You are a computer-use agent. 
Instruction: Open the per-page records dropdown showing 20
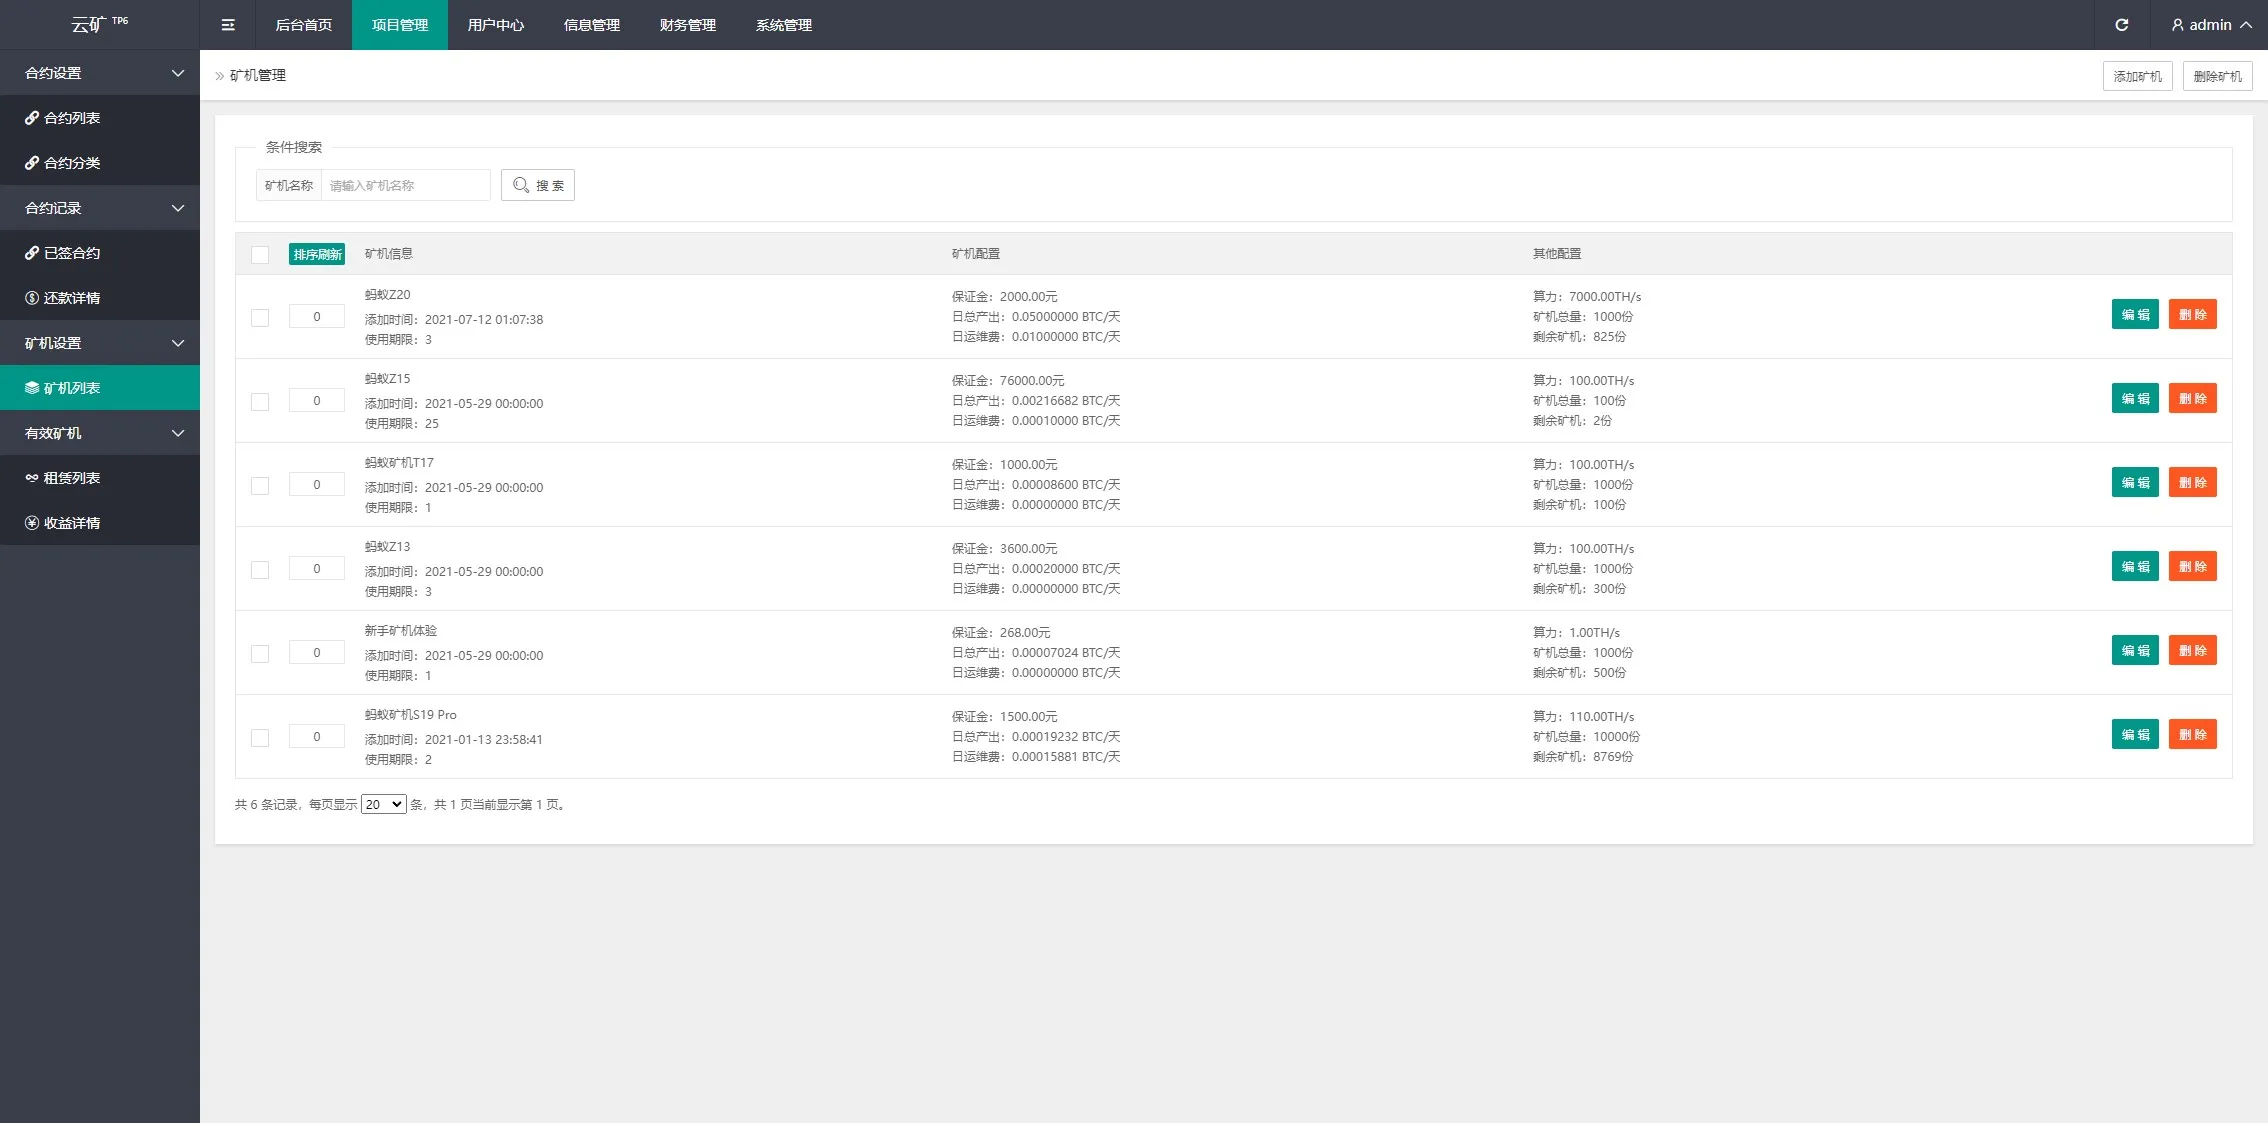point(383,804)
